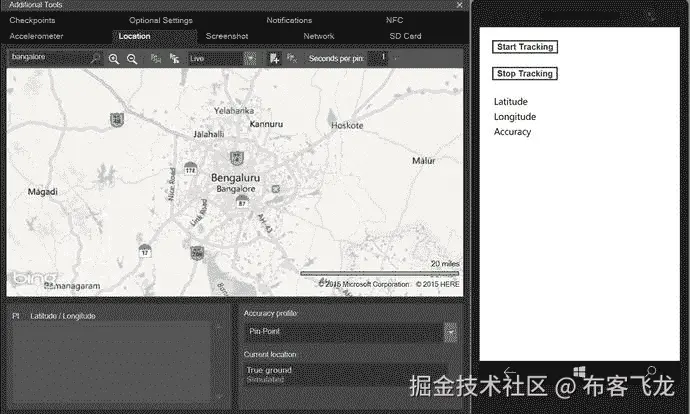Screen dimensions: 690x414
Task: Click Start Tracking in phone emulator
Action: tap(525, 47)
